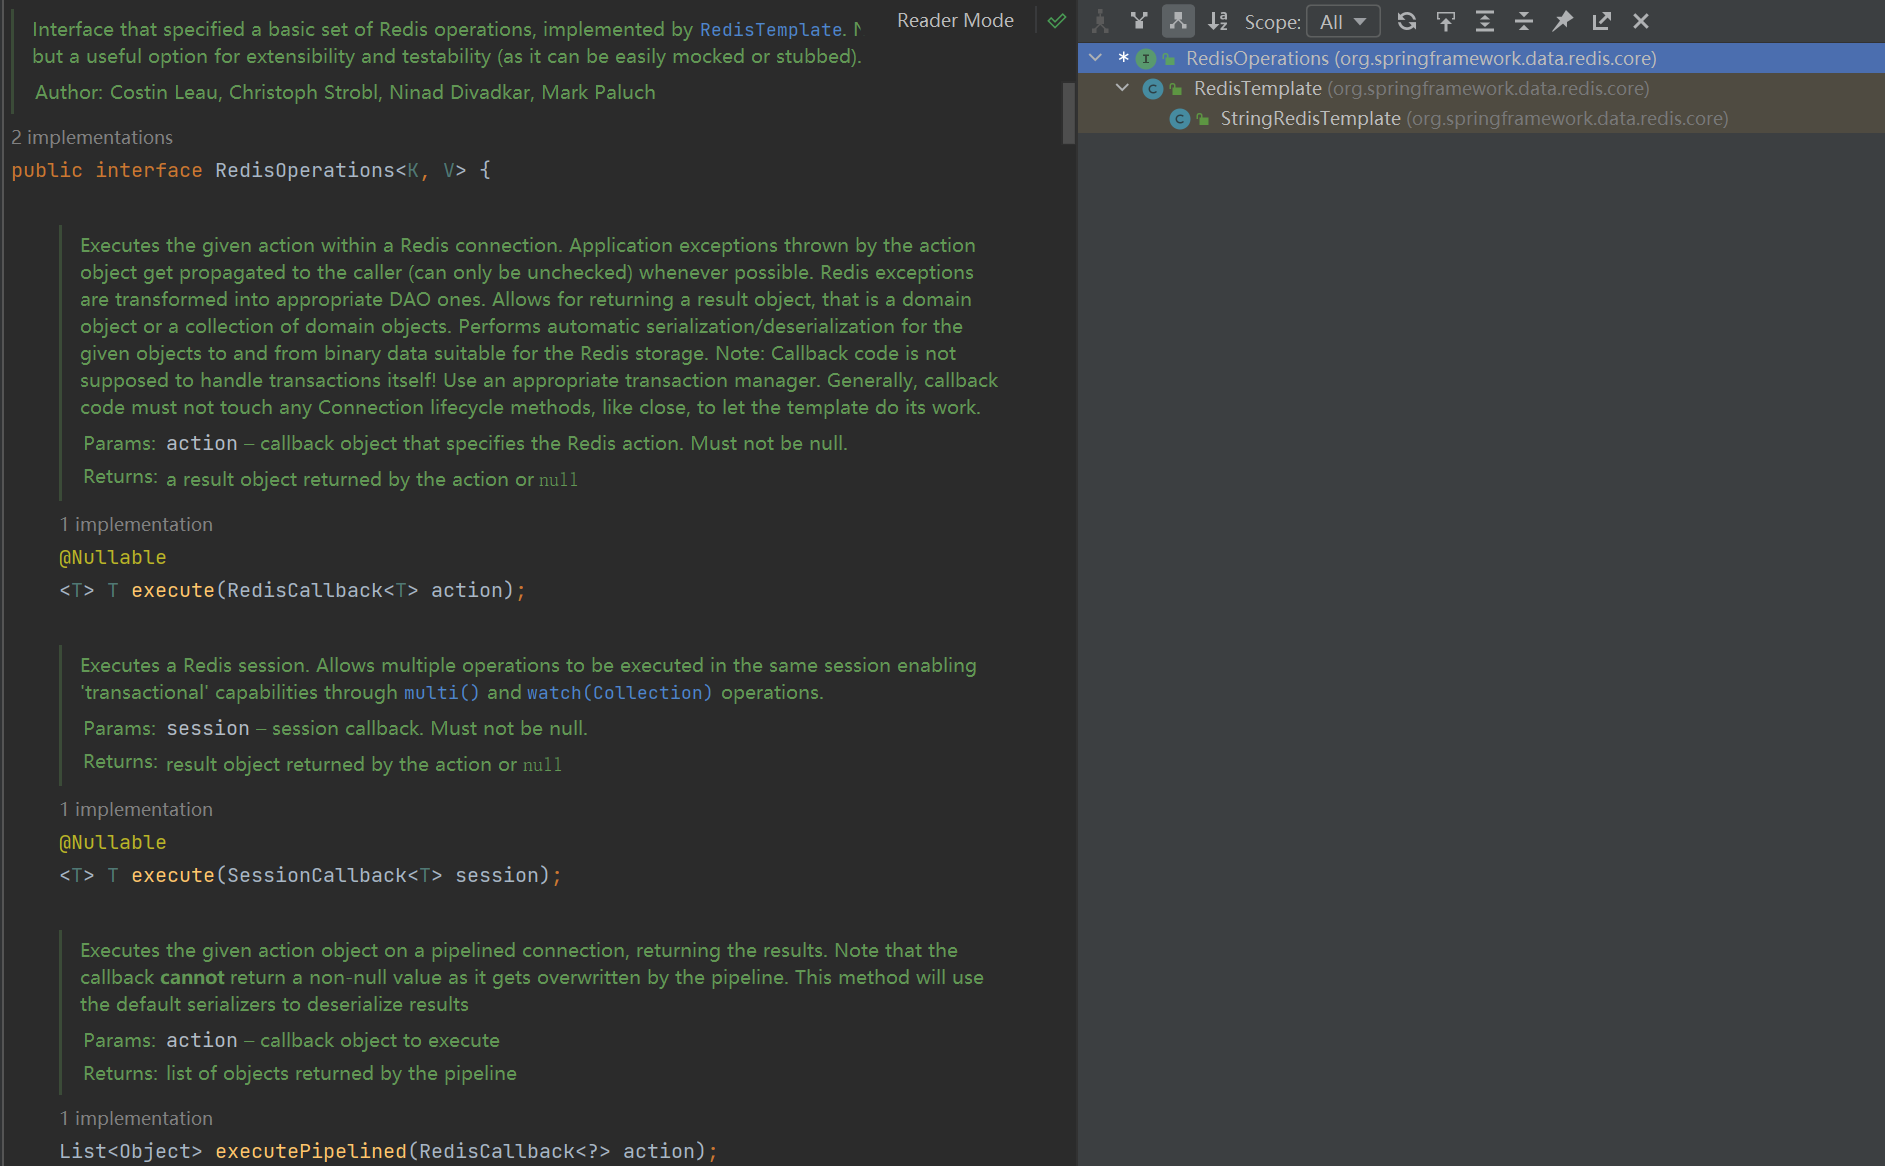Image resolution: width=1885 pixels, height=1166 pixels.
Task: Click the RedisOperations interface icon
Action: 1146,59
